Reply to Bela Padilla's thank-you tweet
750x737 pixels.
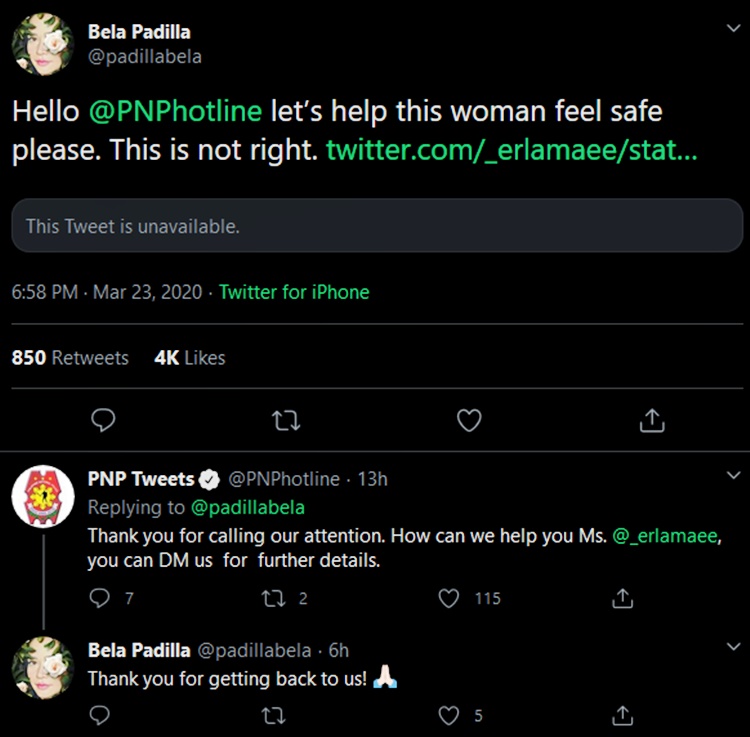click(x=99, y=715)
